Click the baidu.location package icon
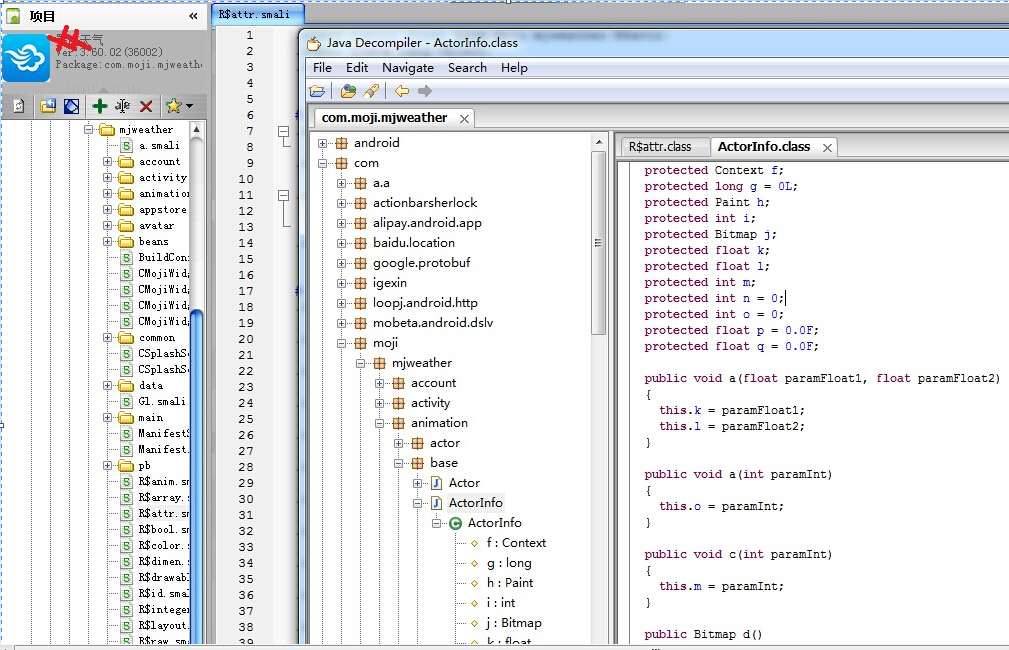 pos(360,243)
